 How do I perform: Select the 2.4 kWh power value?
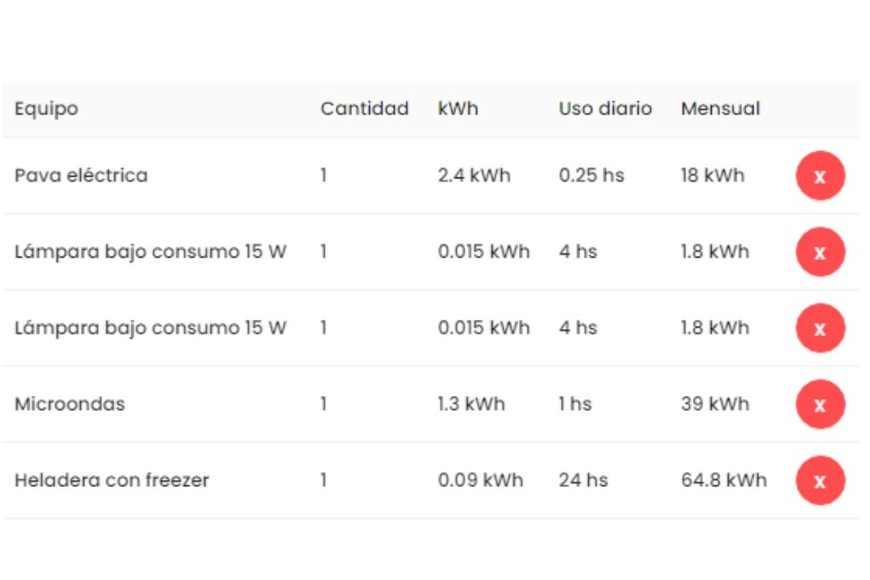(x=474, y=176)
